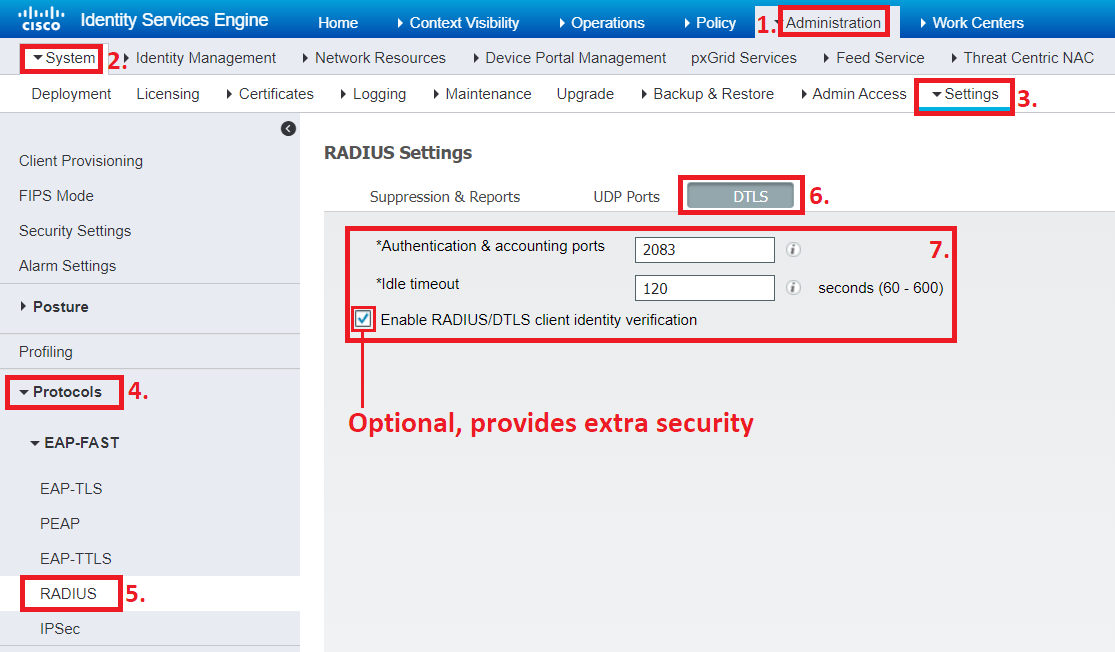Click info icon beside Authentication & accounting ports
This screenshot has width=1115, height=652.
point(792,250)
